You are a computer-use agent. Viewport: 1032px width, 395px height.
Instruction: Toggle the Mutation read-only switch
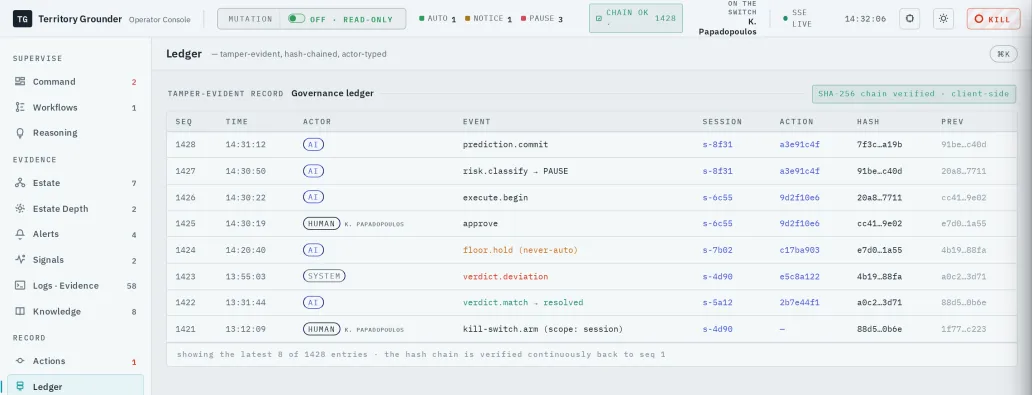tap(296, 18)
